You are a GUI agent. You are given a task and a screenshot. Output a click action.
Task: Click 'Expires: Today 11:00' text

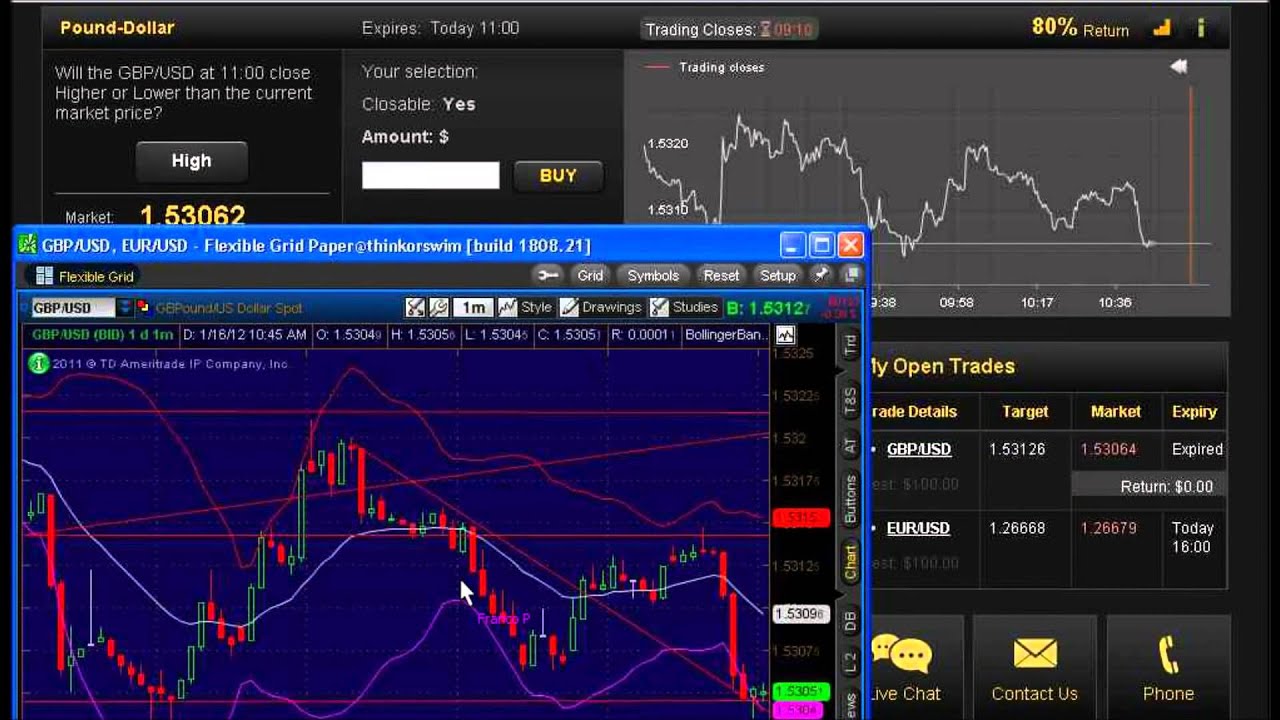click(440, 28)
